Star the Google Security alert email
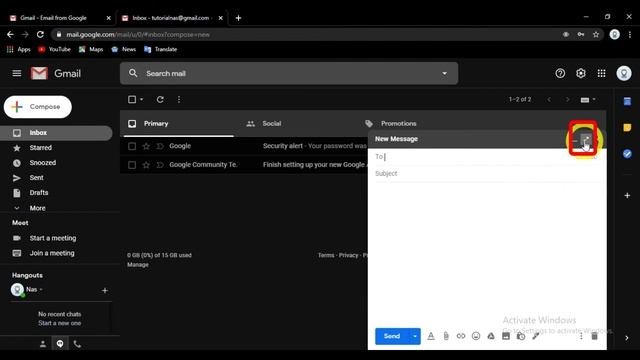Screen dimensions: 640x360 click(146, 146)
